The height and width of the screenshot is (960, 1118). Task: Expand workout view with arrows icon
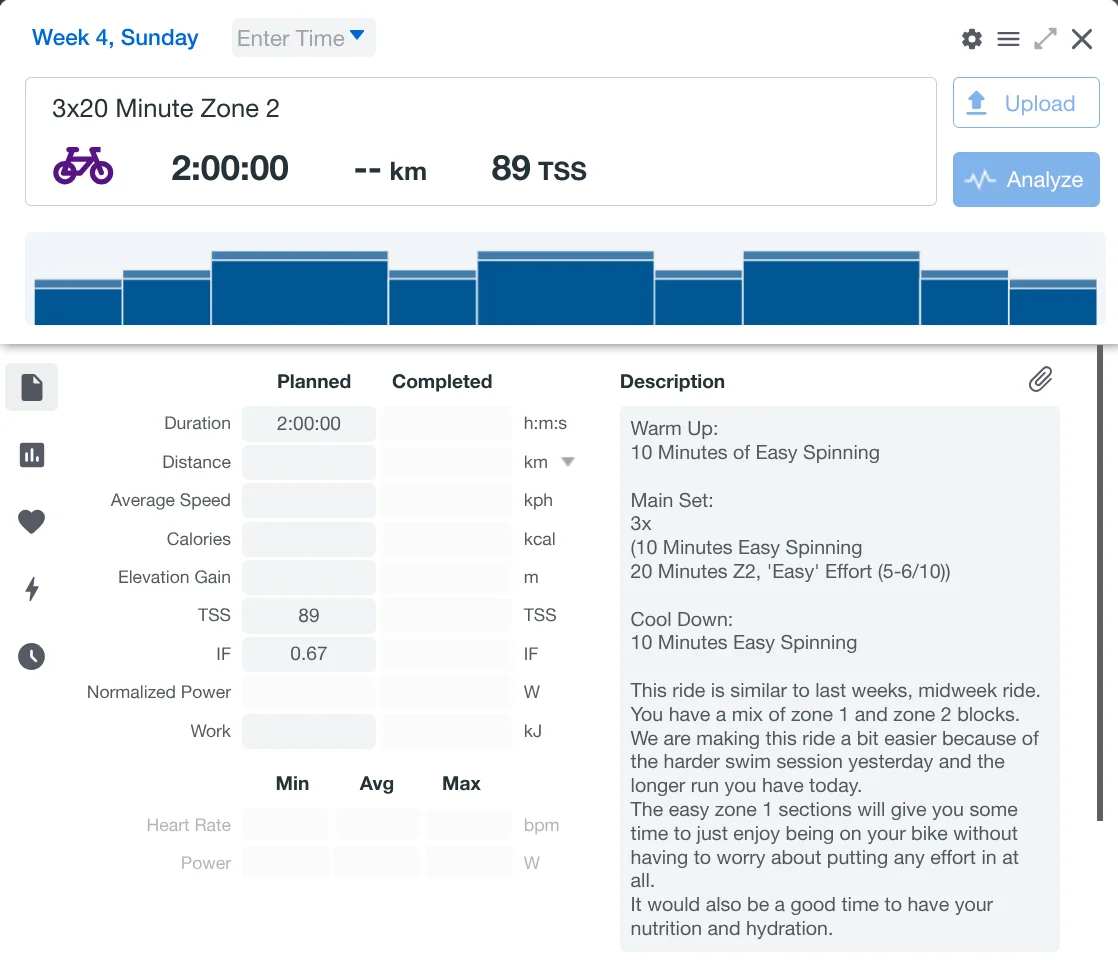tap(1045, 39)
